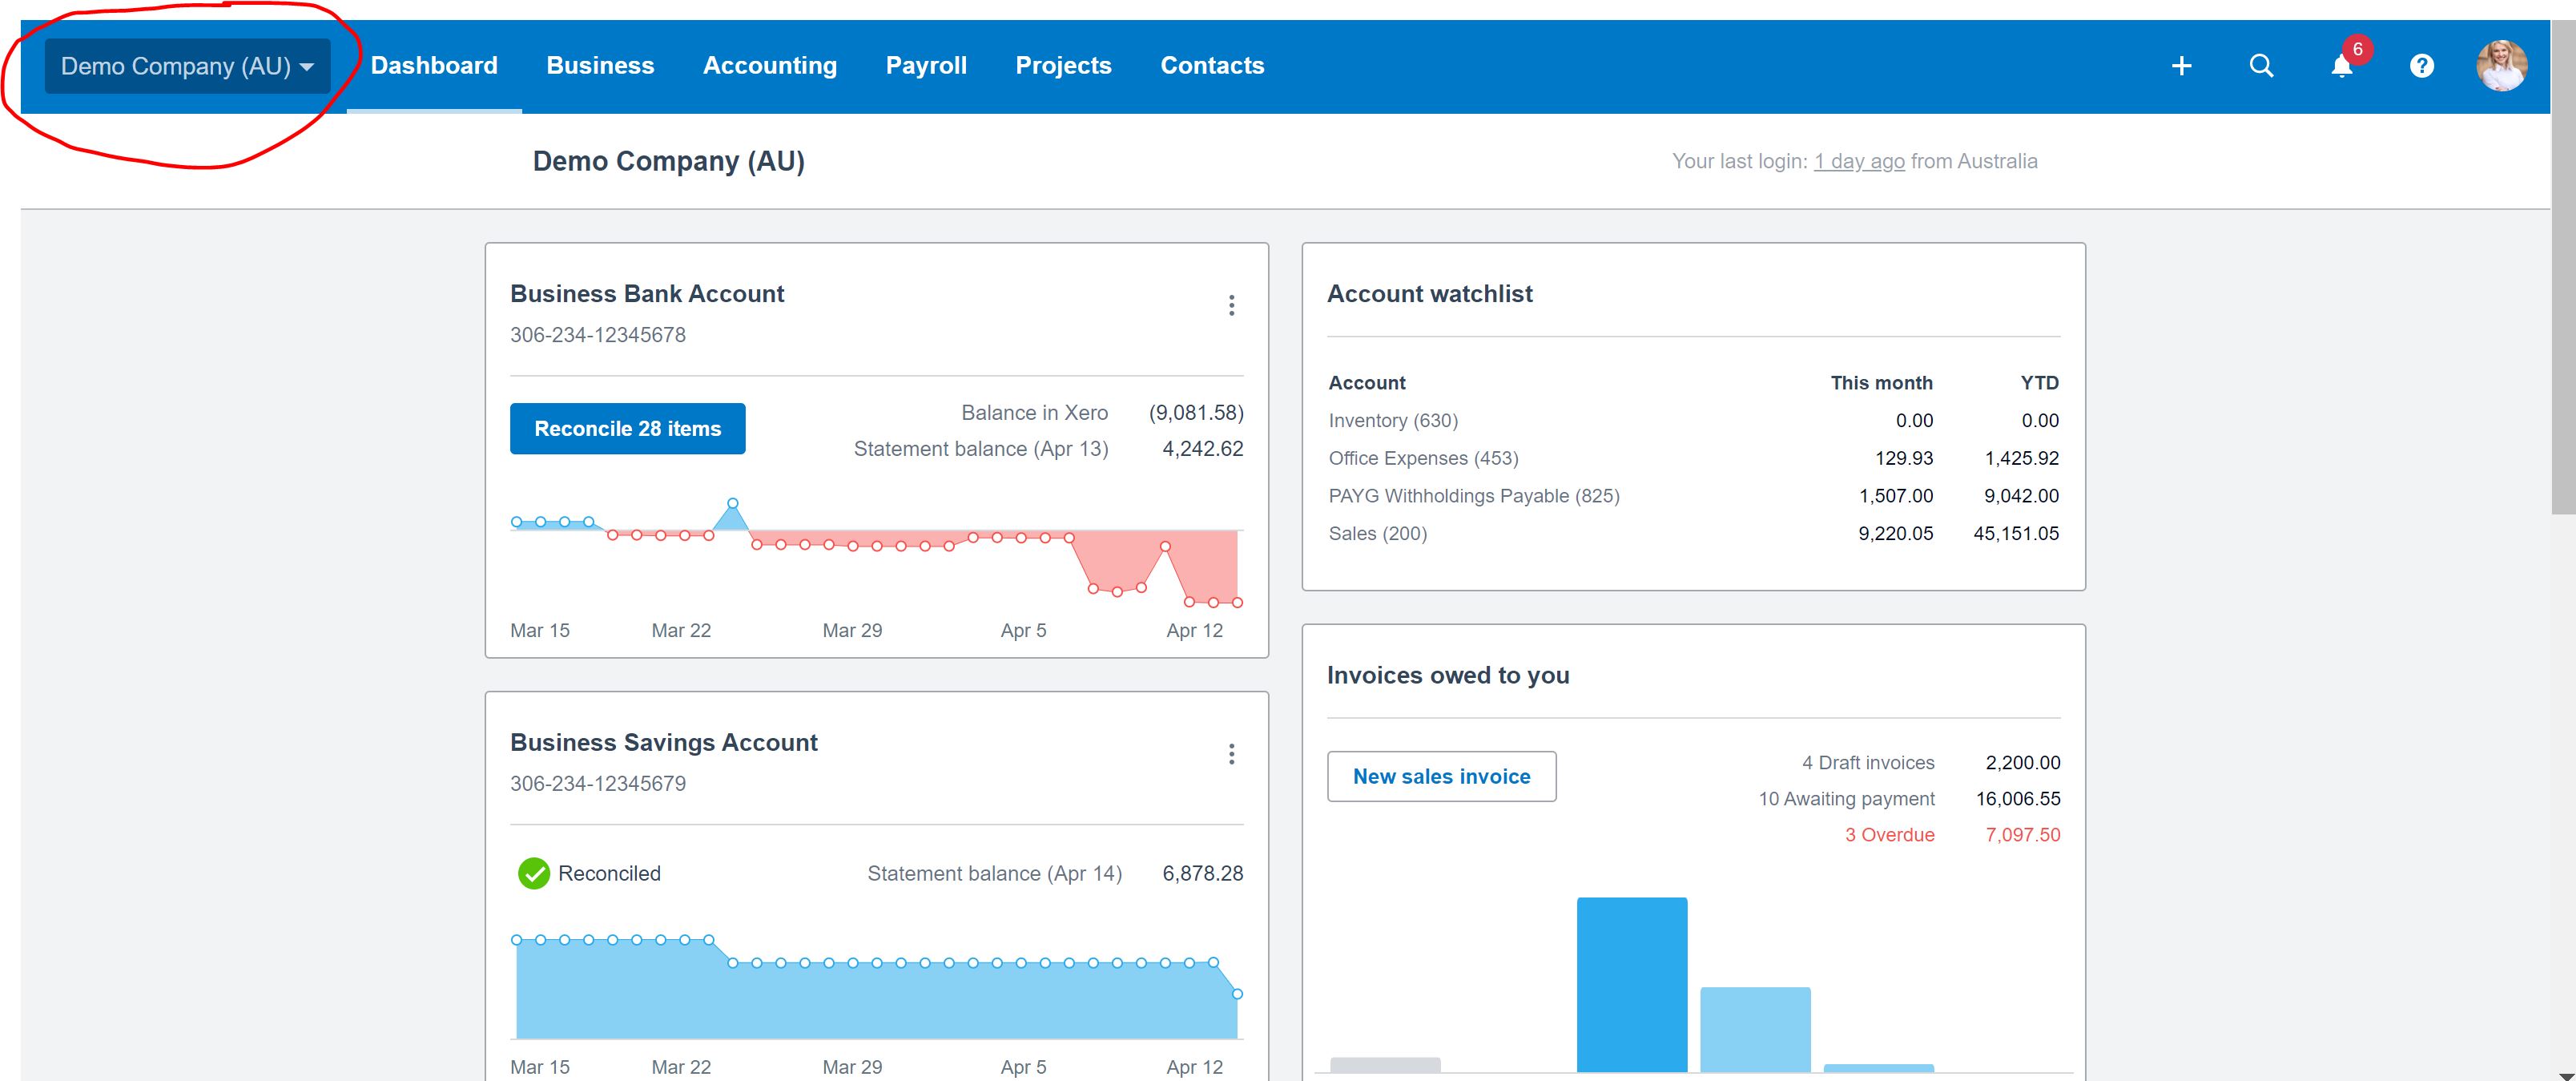
Task: Click the 1 day ago login link
Action: coord(1859,161)
